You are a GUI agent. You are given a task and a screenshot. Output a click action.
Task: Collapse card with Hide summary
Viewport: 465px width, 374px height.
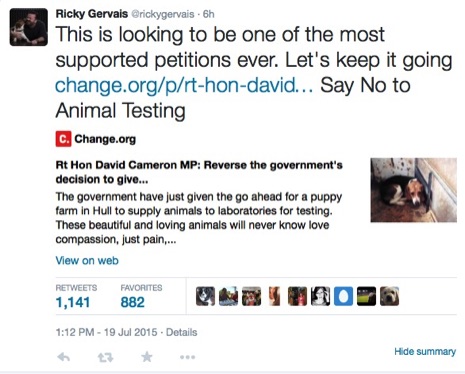click(425, 351)
